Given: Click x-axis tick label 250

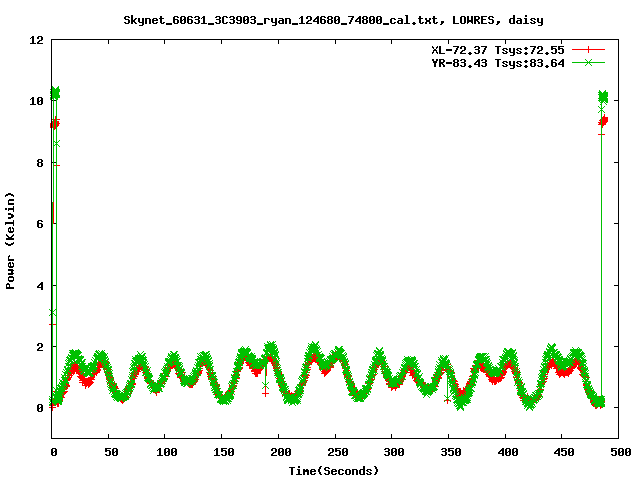Looking at the screenshot, I should (x=338, y=452).
